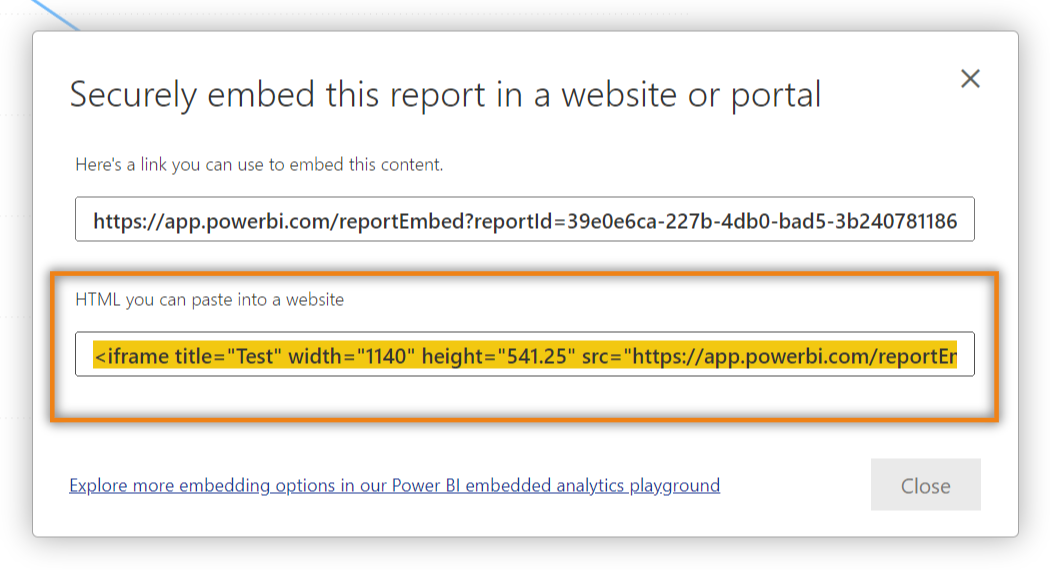Click the width="1140" value in iframe code
The width and height of the screenshot is (1050, 570).
click(349, 356)
